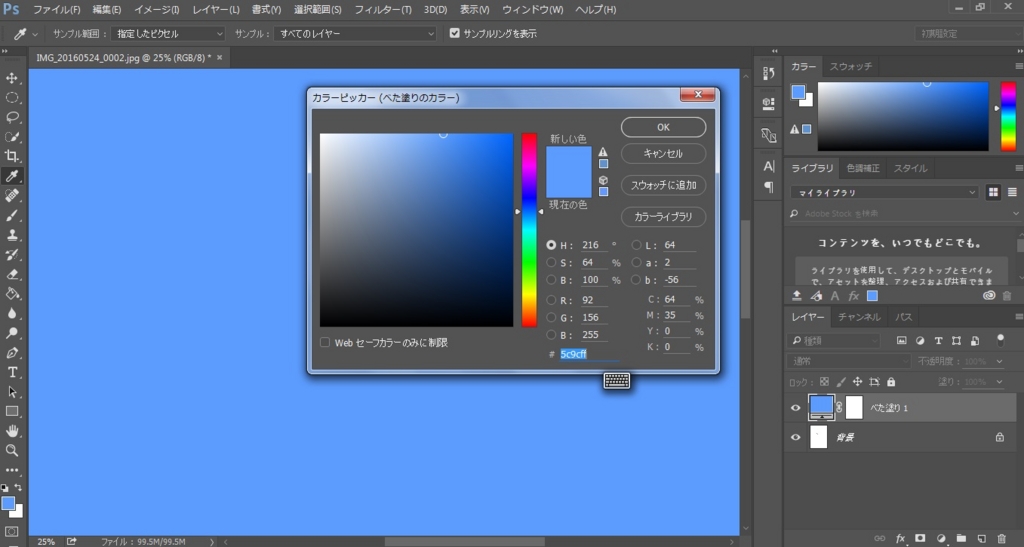The image size is (1024, 547).
Task: Click スウォッチに追加 button
Action: [x=663, y=185]
